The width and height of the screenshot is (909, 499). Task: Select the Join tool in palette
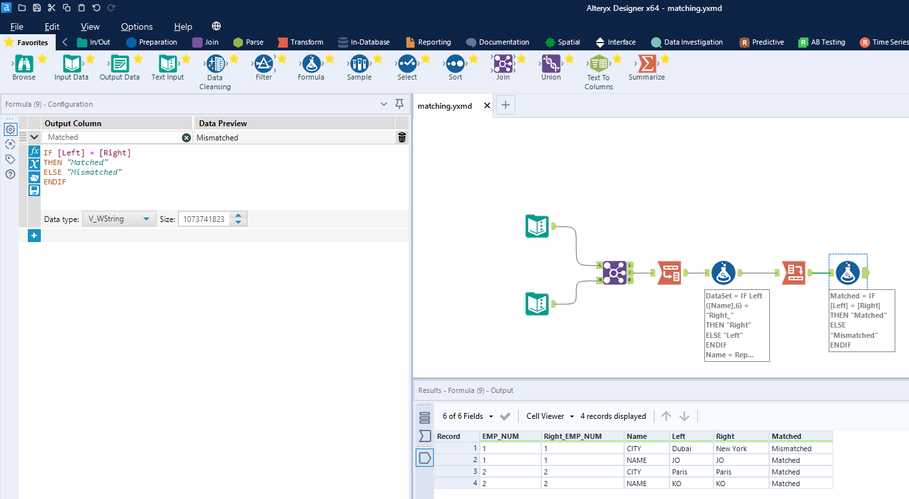click(503, 68)
